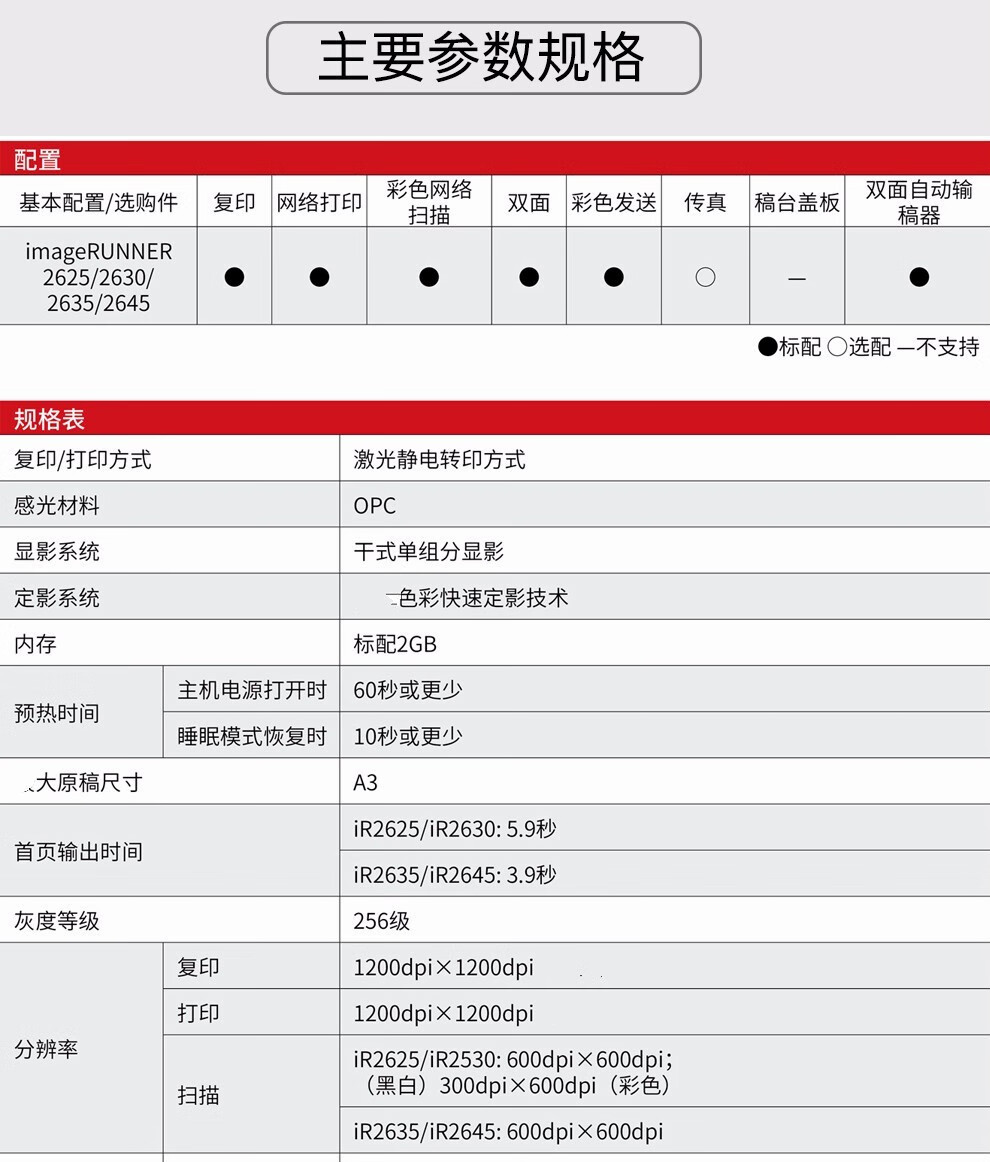Click the 主机电源打开时 sub-label
Image resolution: width=990 pixels, height=1162 pixels.
252,690
